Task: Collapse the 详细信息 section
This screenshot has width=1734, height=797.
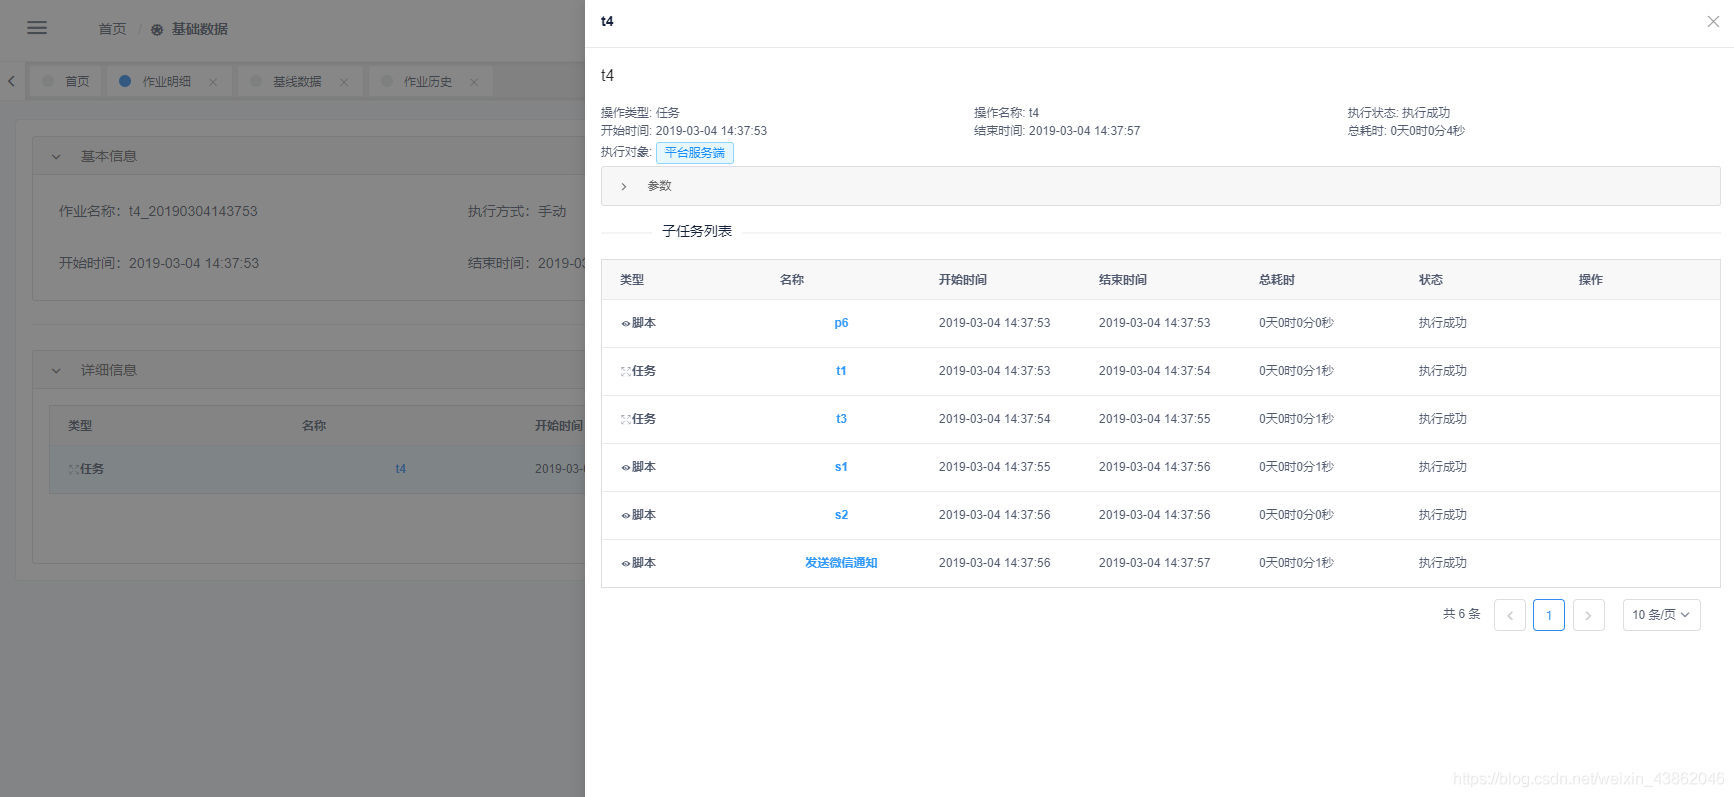Action: pos(56,370)
